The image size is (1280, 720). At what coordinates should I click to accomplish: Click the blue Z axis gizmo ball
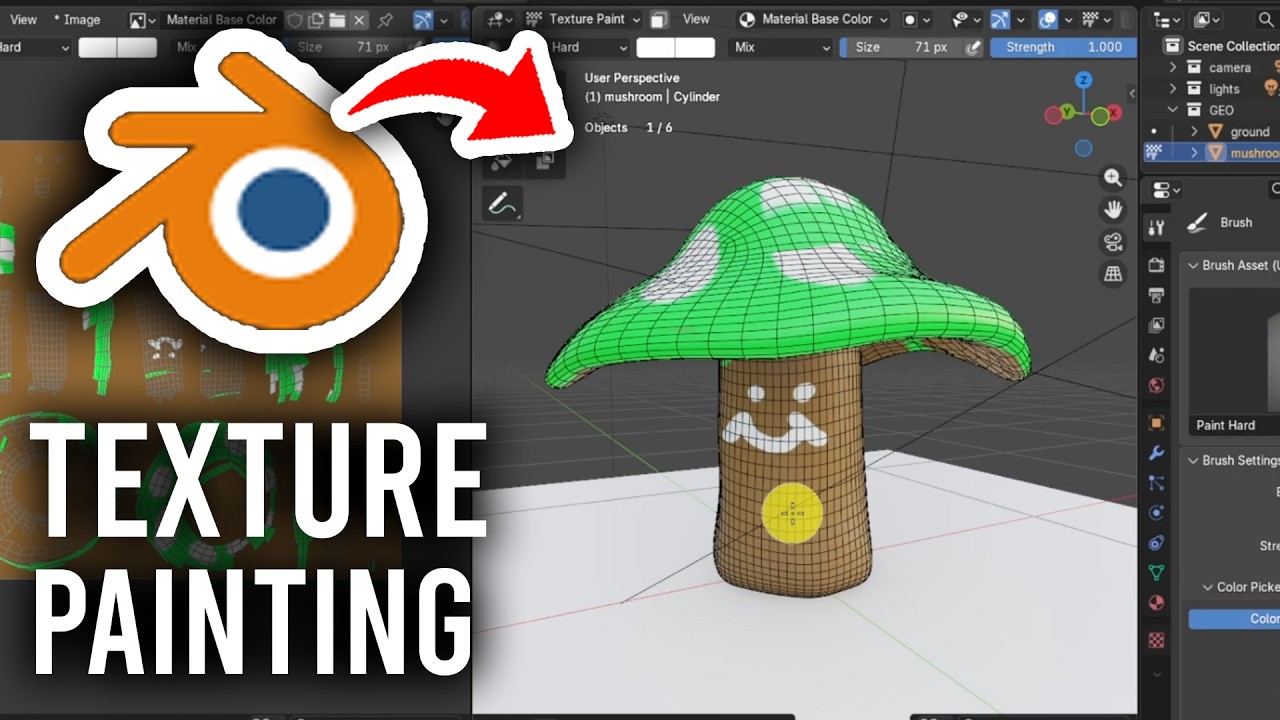(1083, 82)
